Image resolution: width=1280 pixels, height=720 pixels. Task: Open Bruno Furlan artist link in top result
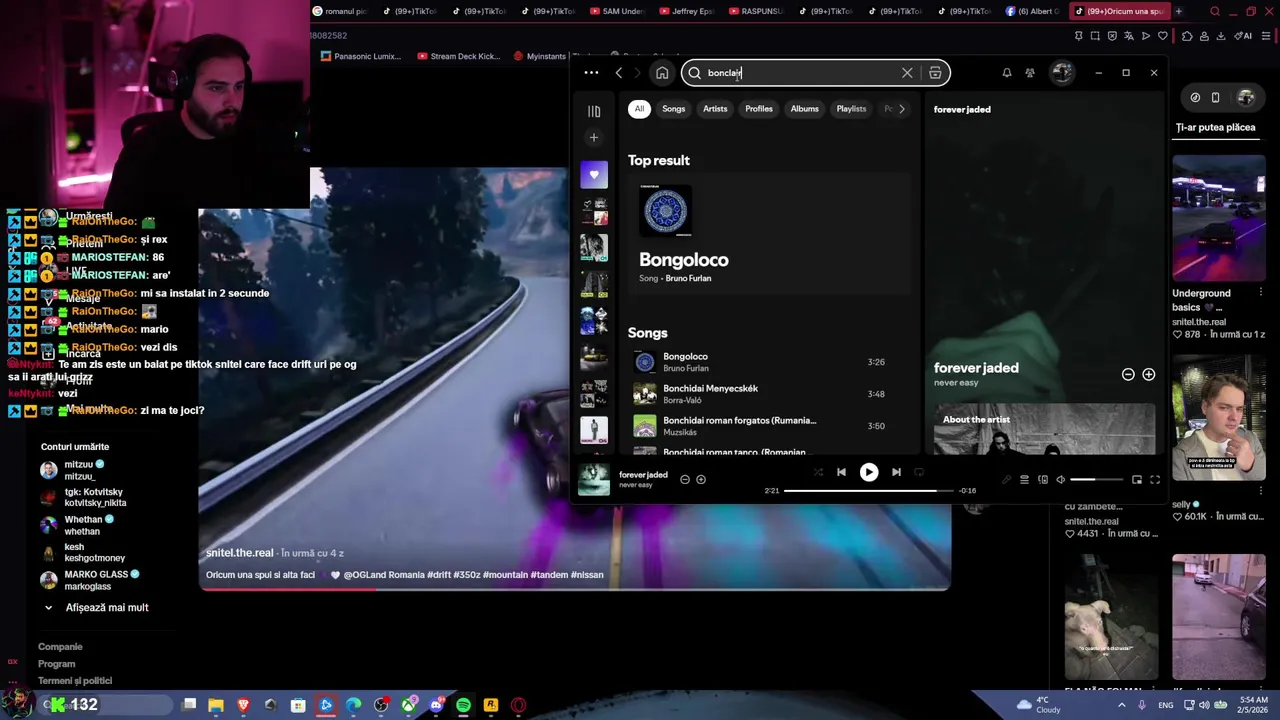click(x=688, y=278)
